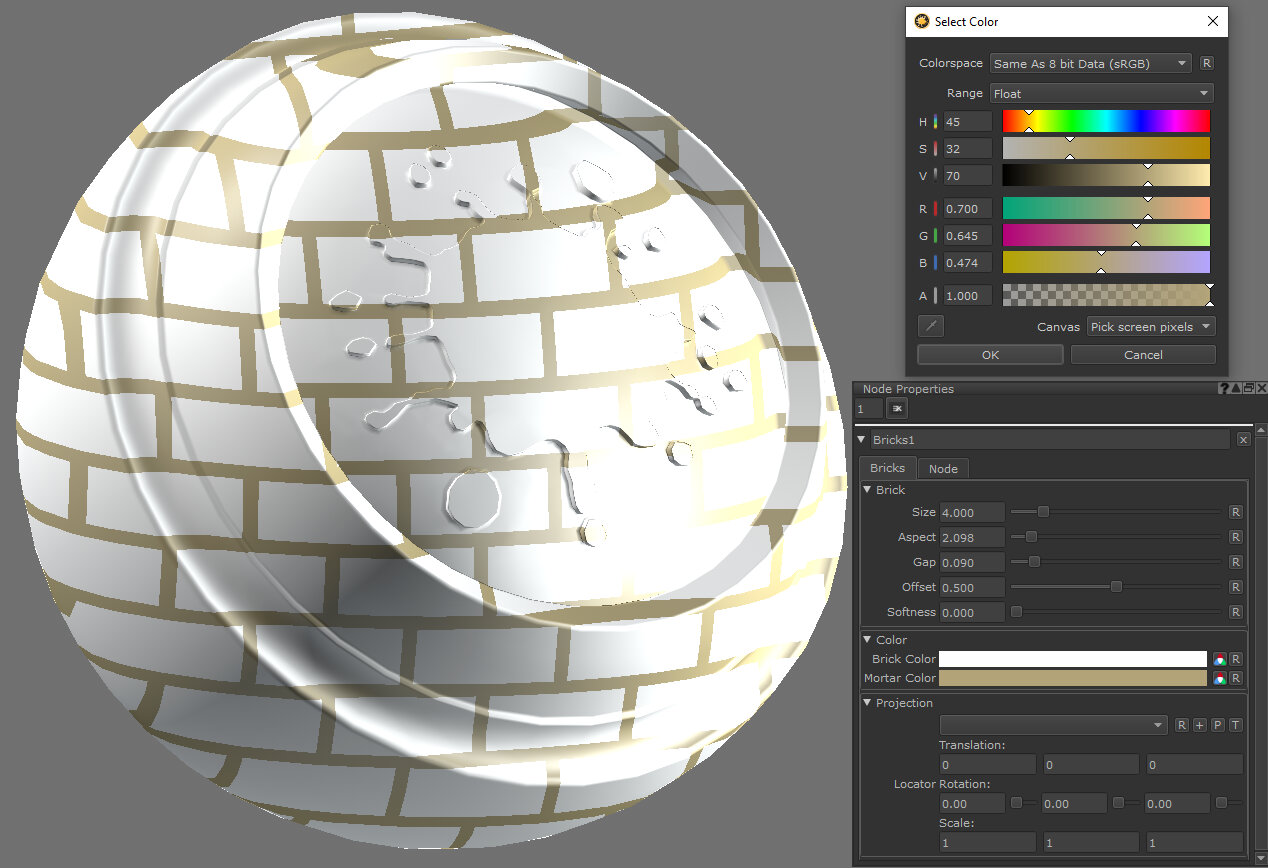Activate the eyedropper color picker tool

pos(930,326)
